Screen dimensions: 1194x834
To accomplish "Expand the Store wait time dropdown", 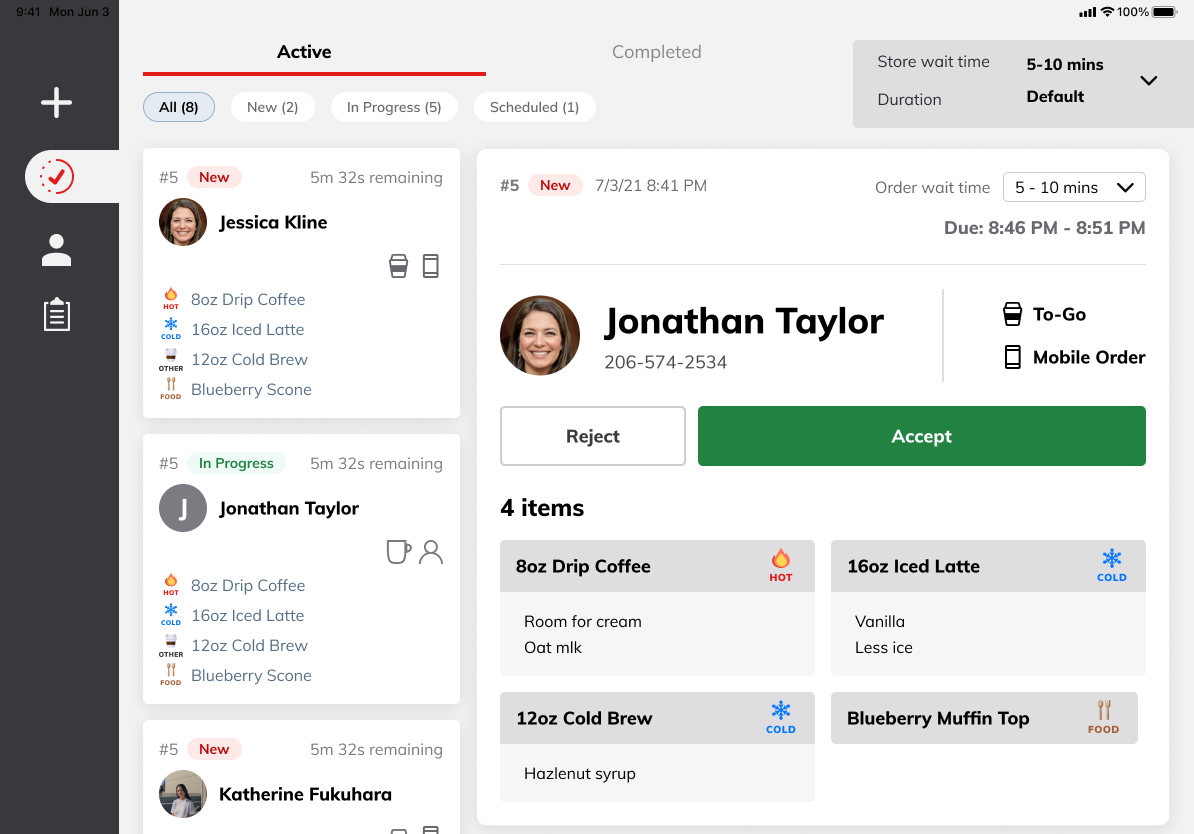I will tap(1148, 81).
